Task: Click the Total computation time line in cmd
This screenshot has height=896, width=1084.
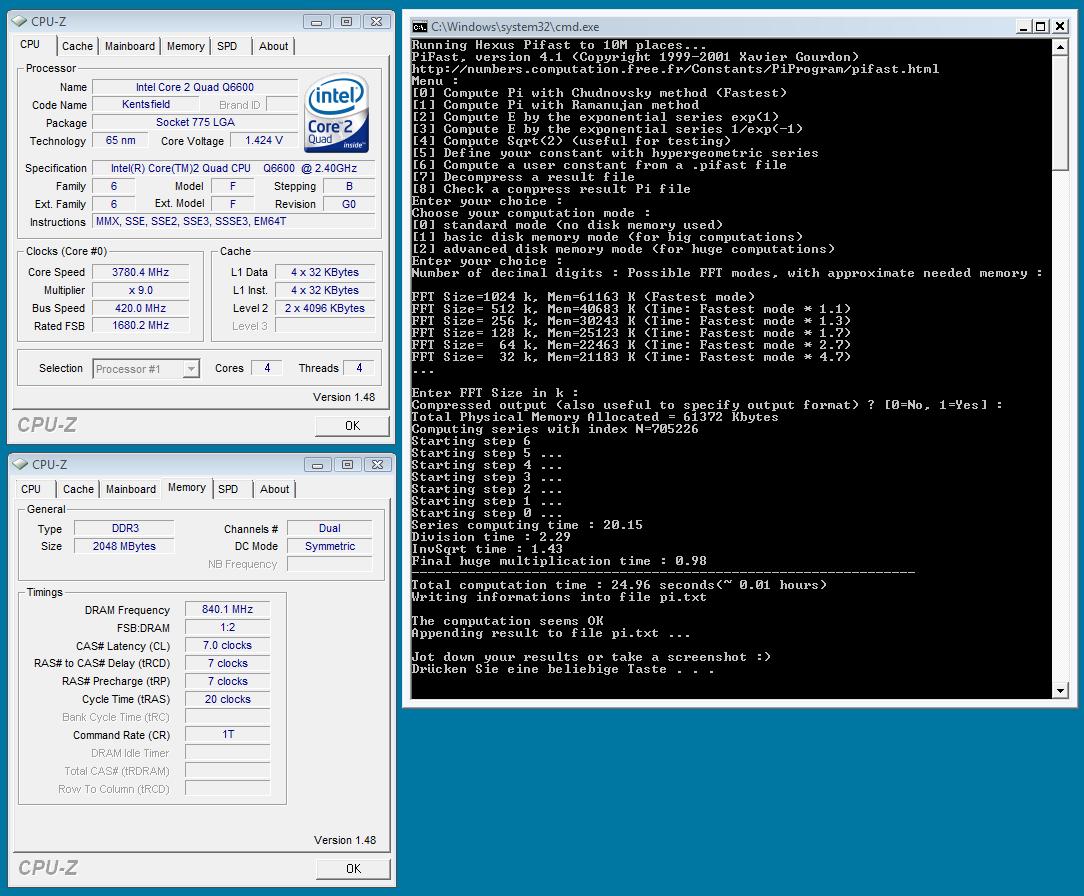Action: [x=619, y=585]
